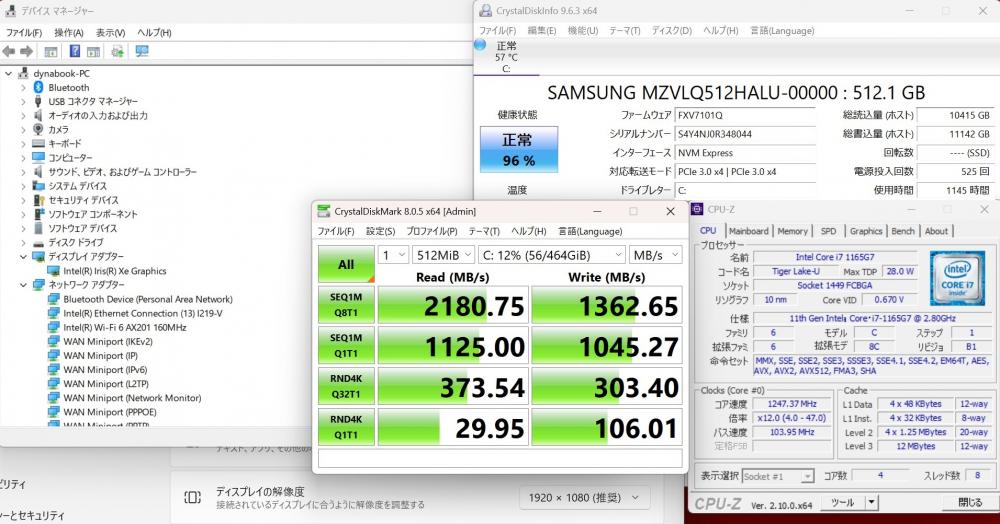
Task: Select WAN Miniport (Network Monitor) entry
Action: click(x=131, y=398)
